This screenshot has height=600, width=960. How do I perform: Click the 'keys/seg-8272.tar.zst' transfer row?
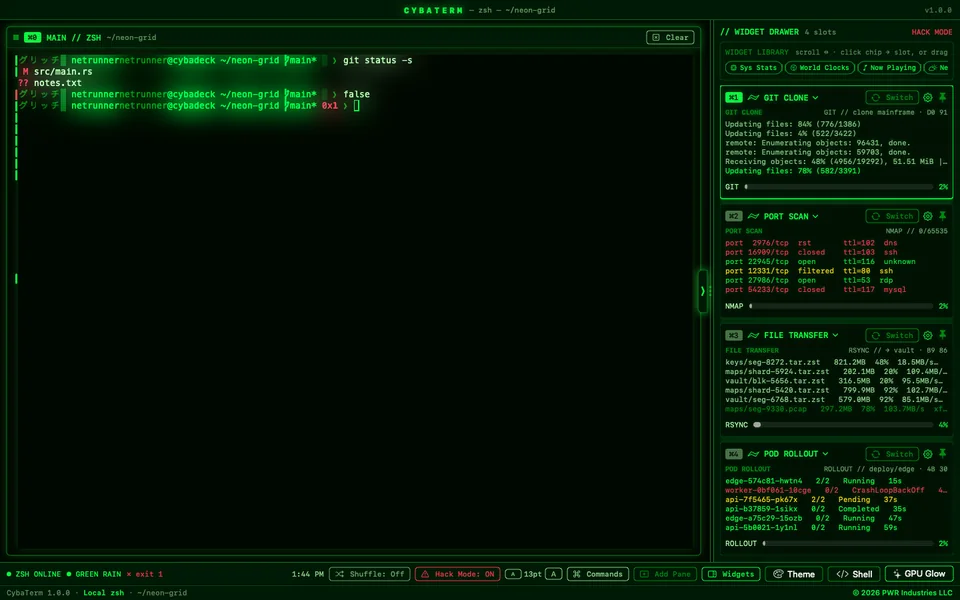pyautogui.click(x=832, y=362)
